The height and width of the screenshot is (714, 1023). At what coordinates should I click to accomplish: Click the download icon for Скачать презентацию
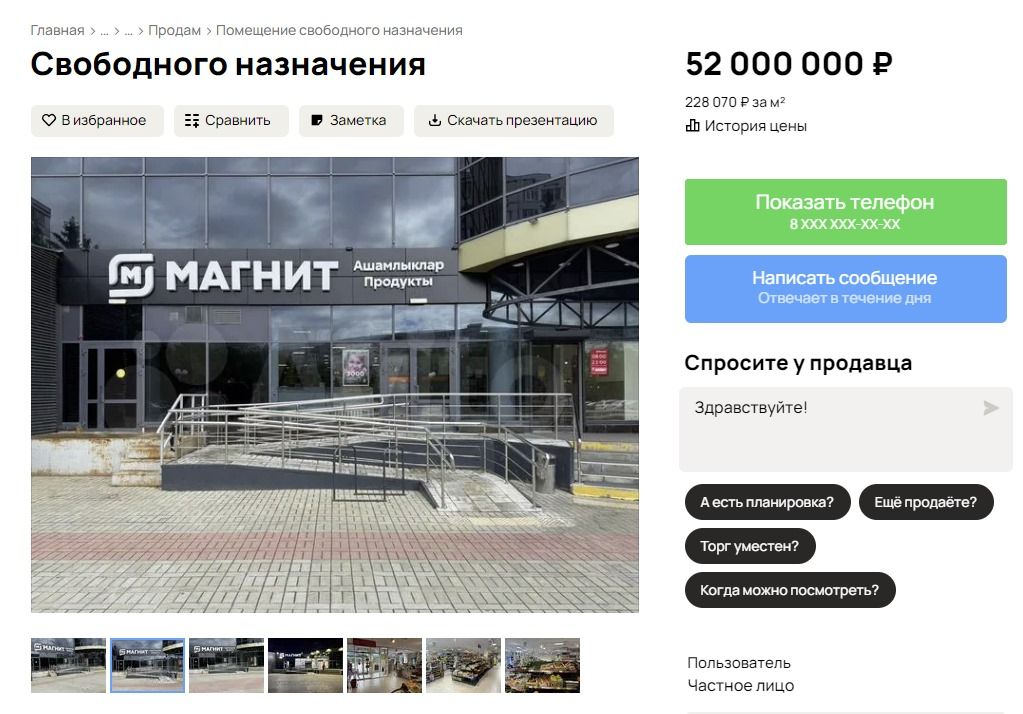(435, 120)
